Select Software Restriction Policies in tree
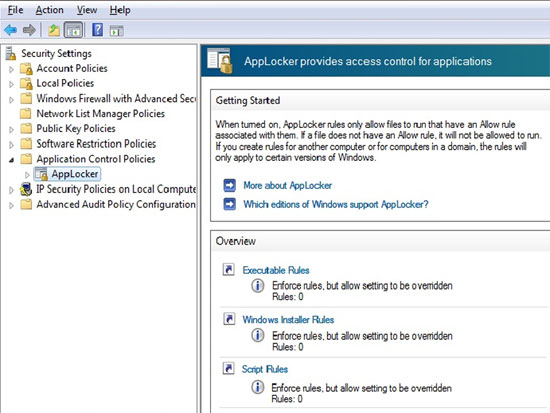Screen dimensions: 550x413 click(x=96, y=144)
